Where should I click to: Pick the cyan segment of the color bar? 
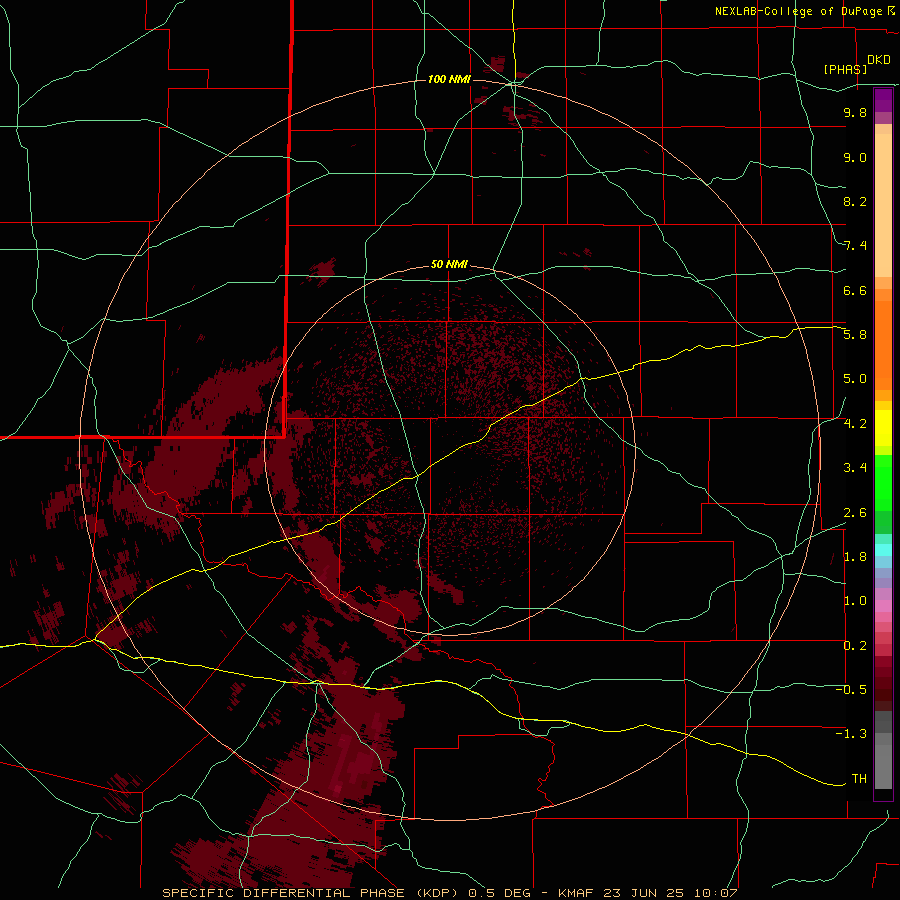click(883, 550)
